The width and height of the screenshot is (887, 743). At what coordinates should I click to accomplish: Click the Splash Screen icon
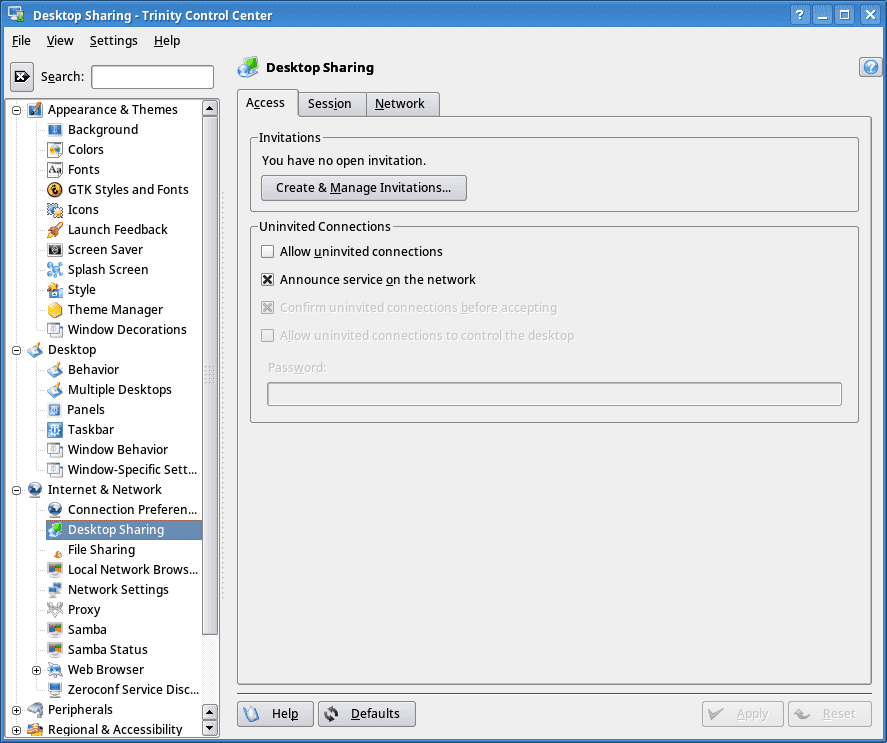[55, 269]
